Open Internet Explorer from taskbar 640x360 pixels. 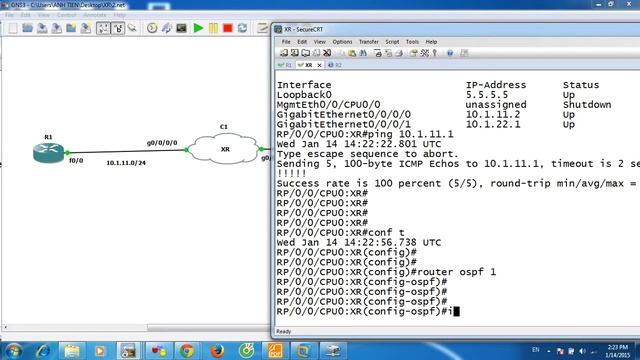pyautogui.click(x=43, y=351)
